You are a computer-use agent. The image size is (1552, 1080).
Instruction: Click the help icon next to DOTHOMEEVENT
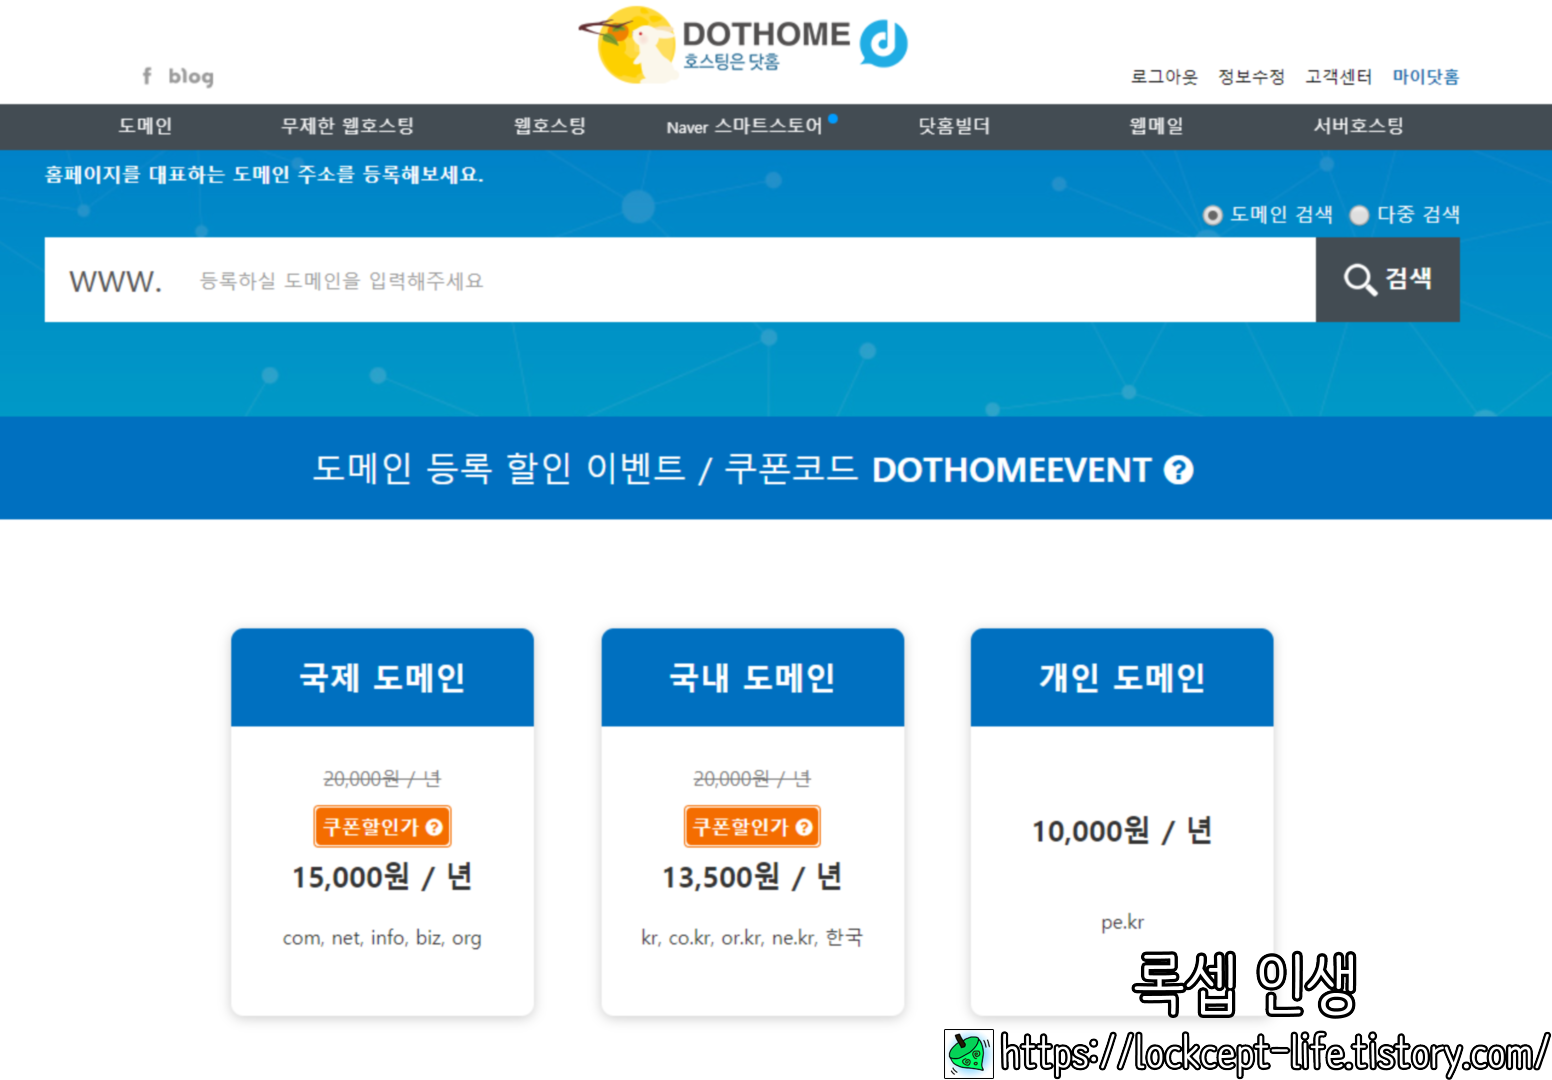1179,470
